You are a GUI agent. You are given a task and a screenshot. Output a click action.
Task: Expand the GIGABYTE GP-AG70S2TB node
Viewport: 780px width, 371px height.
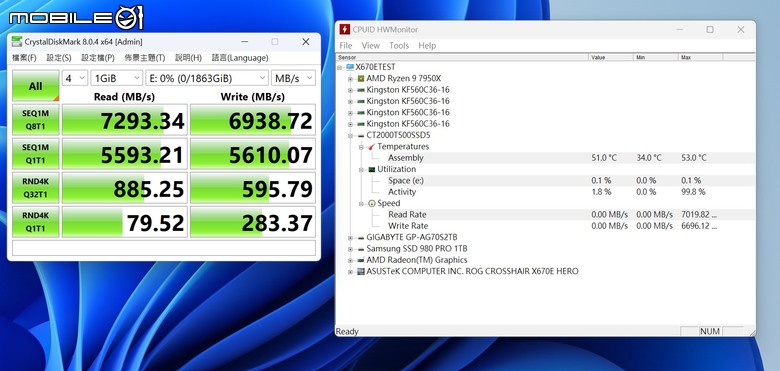tap(350, 238)
